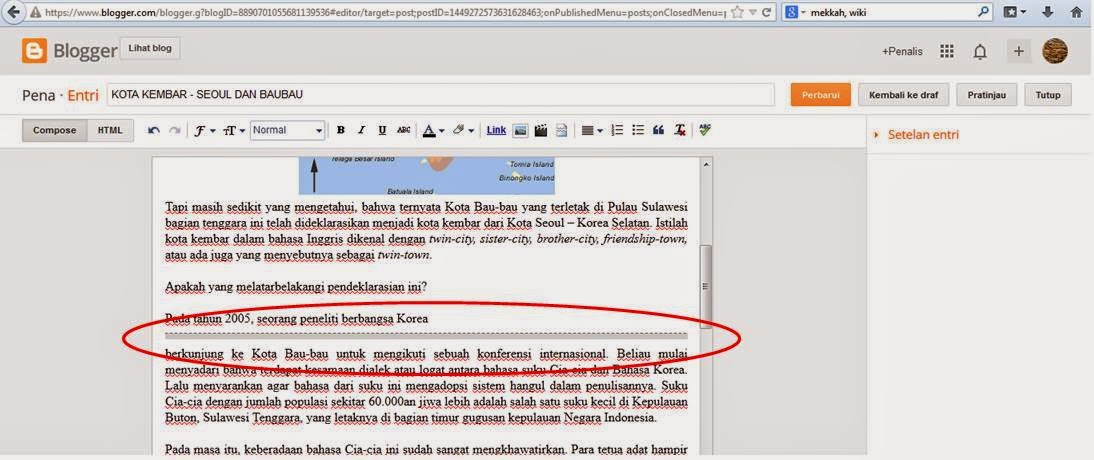1094x460 pixels.
Task: Click the Link toolbar button
Action: [496, 130]
